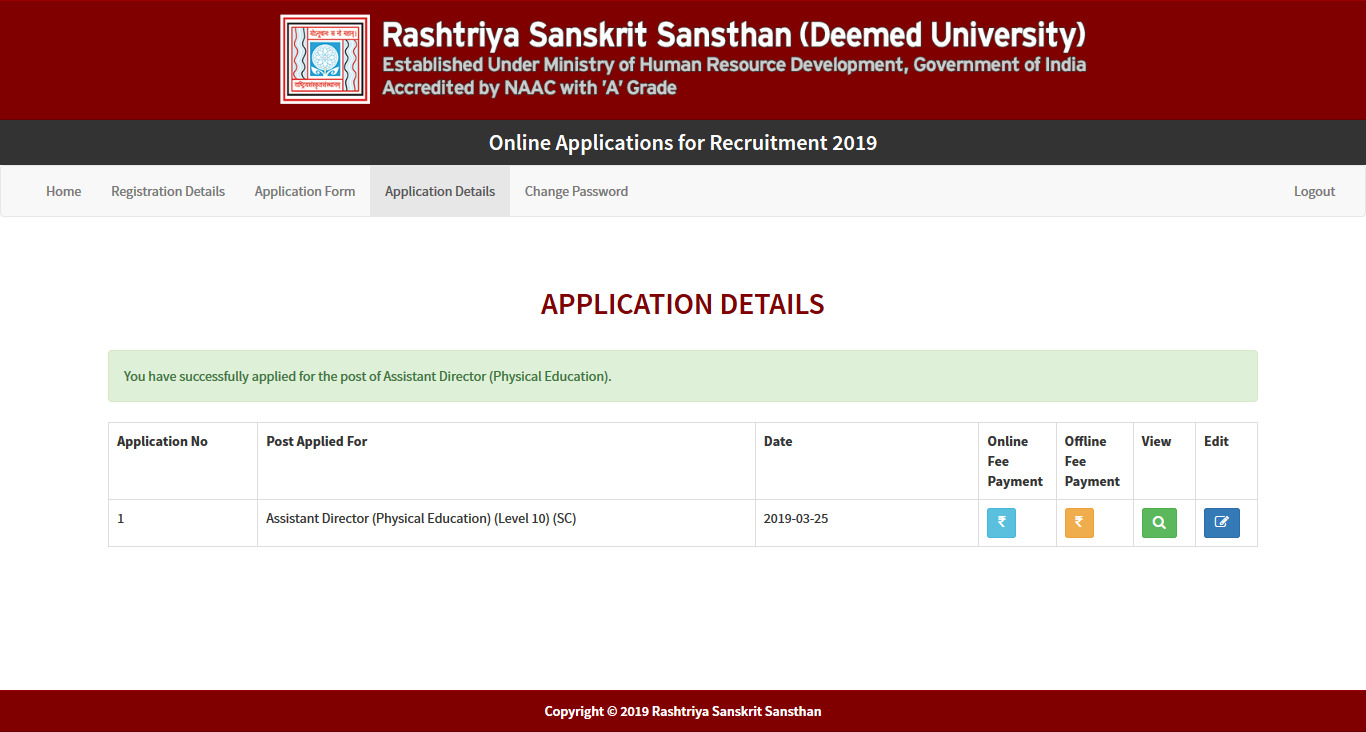Viewport: 1366px width, 732px height.
Task: Log out using the Logout link
Action: [x=1314, y=191]
